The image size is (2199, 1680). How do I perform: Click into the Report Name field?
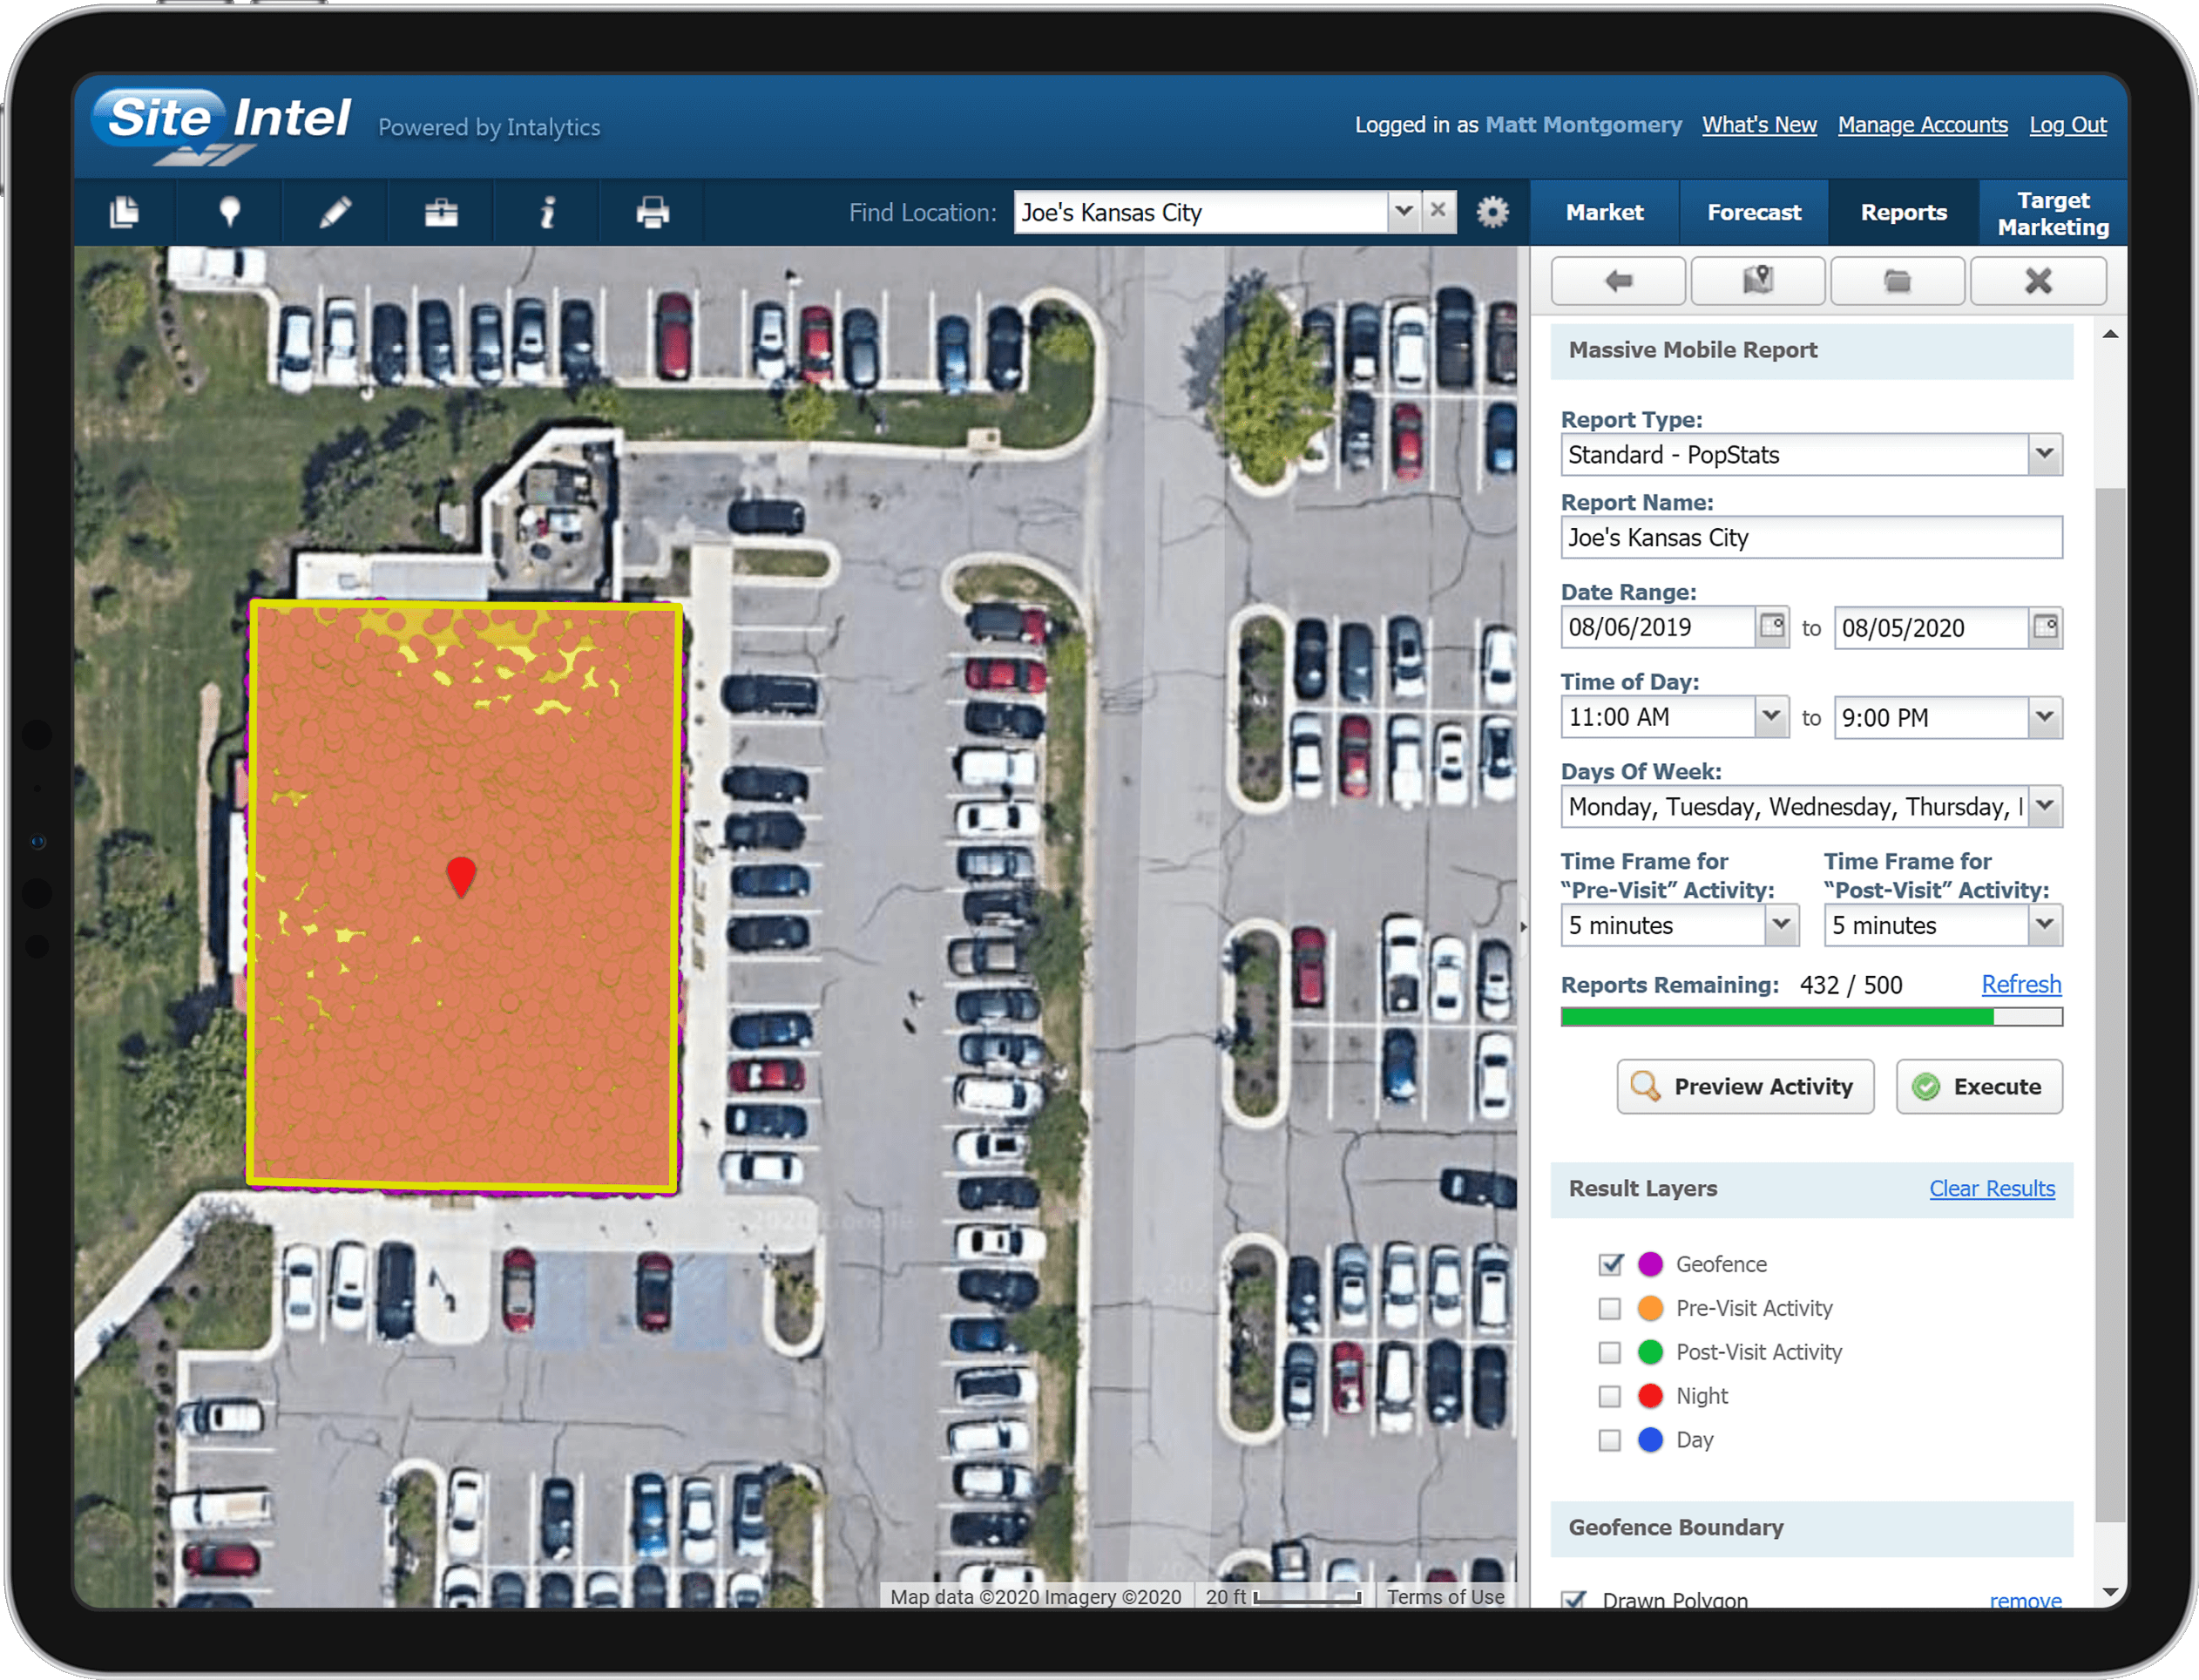tap(1811, 537)
